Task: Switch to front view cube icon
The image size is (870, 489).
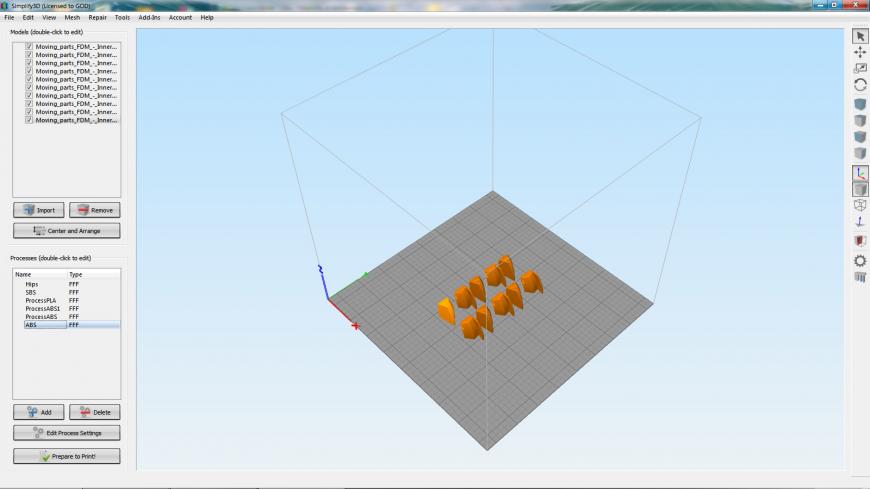Action: (860, 137)
